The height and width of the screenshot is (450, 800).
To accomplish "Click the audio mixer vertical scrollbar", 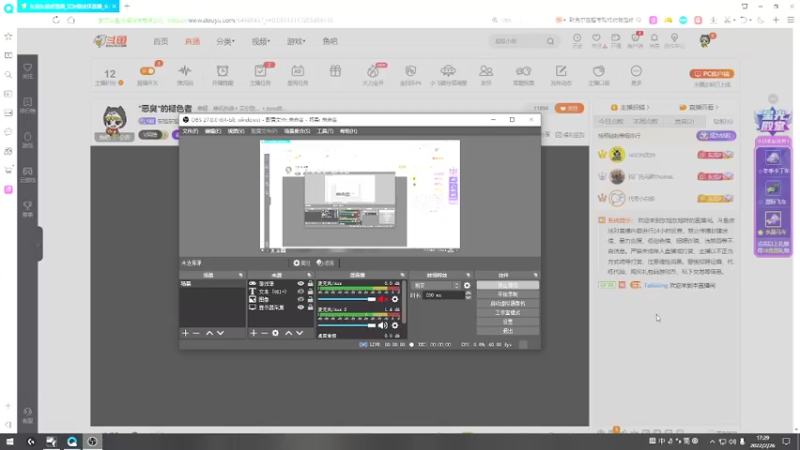I will (x=405, y=302).
